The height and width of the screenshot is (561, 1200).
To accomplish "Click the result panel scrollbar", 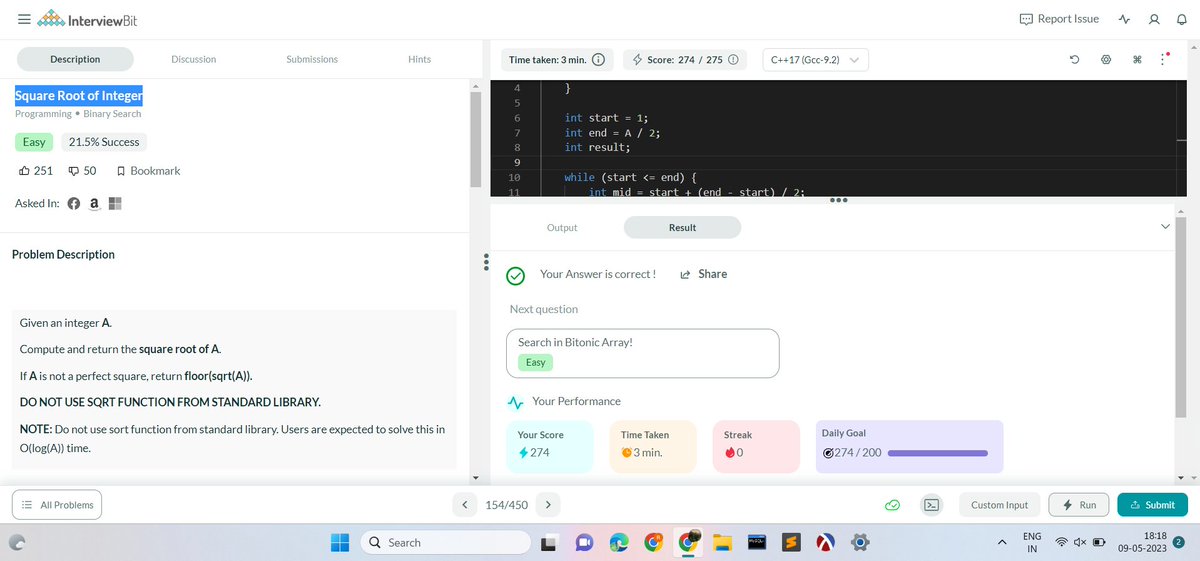I will (x=1181, y=318).
